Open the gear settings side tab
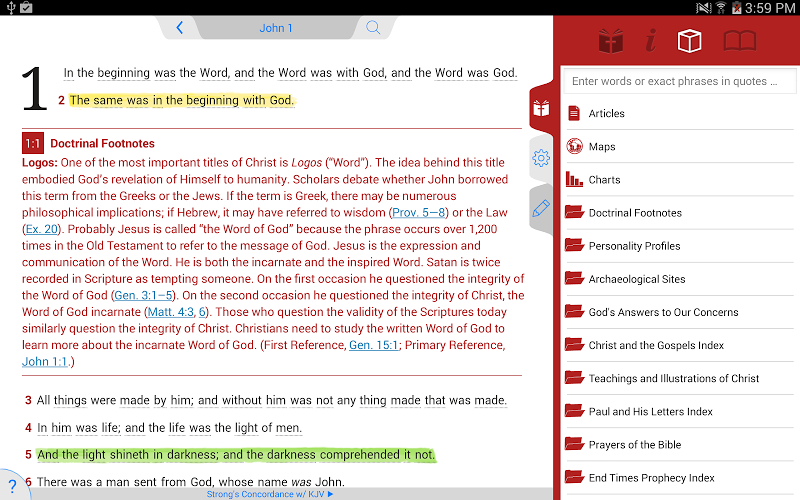Image resolution: width=800 pixels, height=500 pixels. coord(541,158)
